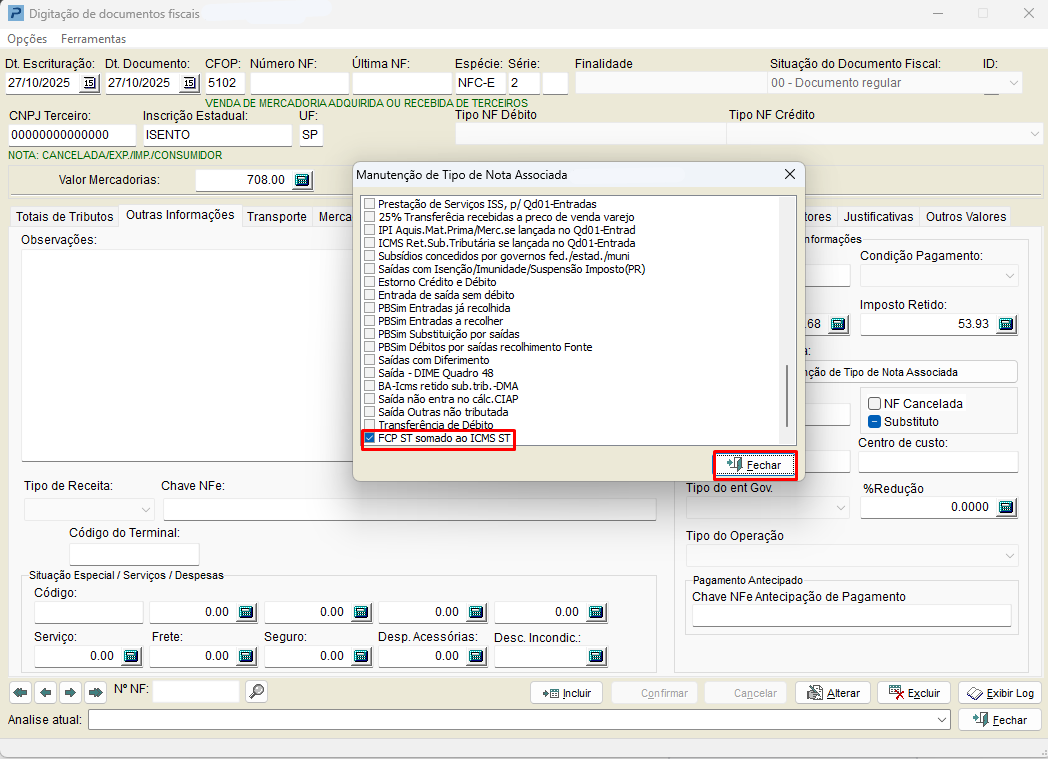The image size is (1048, 759).
Task: Open calculator for Valor Mercadorias
Action: tap(302, 180)
